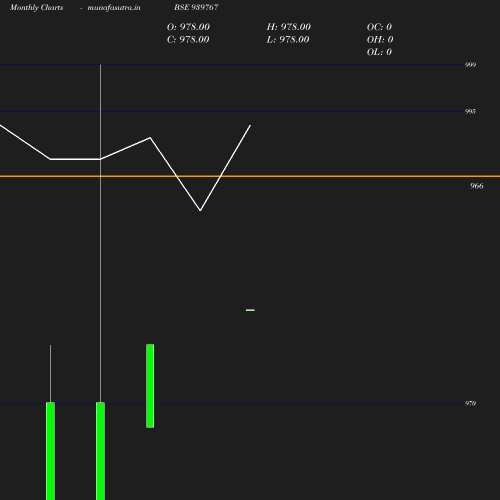Select the high value 'H: 978.00'
The width and height of the screenshot is (500, 500).
point(288,27)
